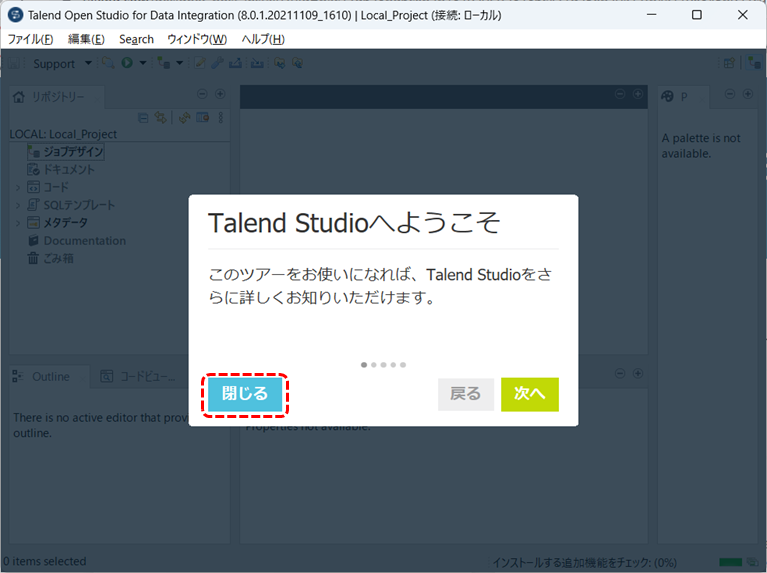767x573 pixels.
Task: Click the first of the two folder-with-arrows toolbar icons
Action: pos(279,63)
